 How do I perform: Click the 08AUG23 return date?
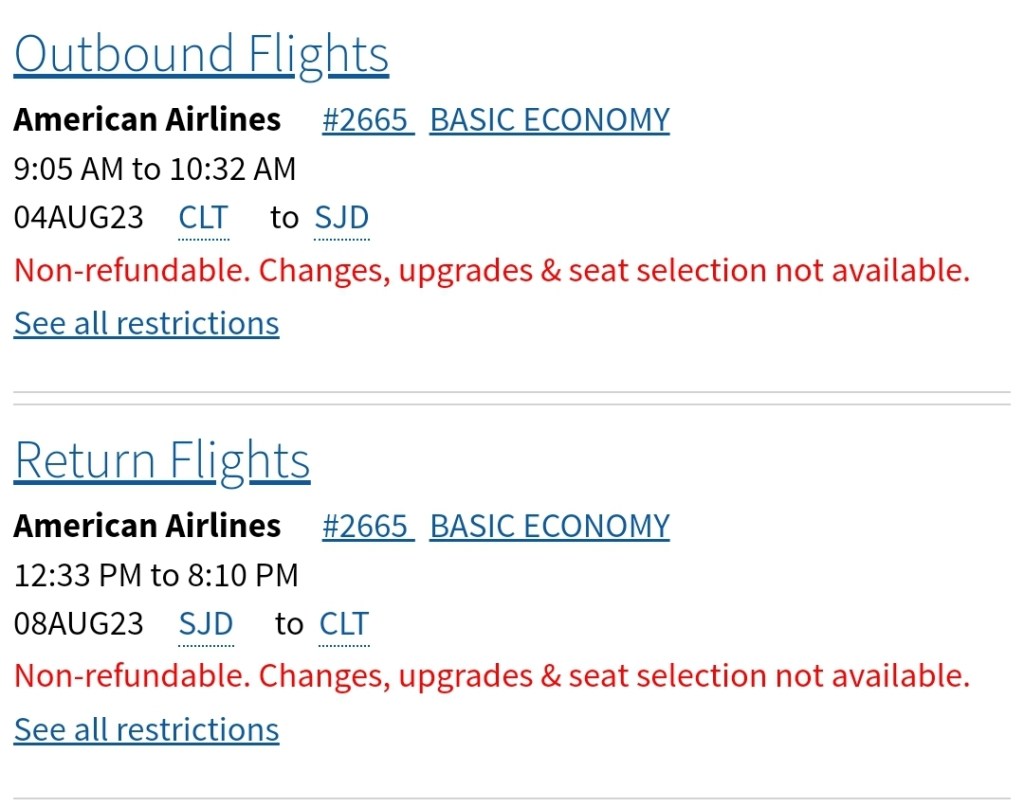click(x=79, y=624)
